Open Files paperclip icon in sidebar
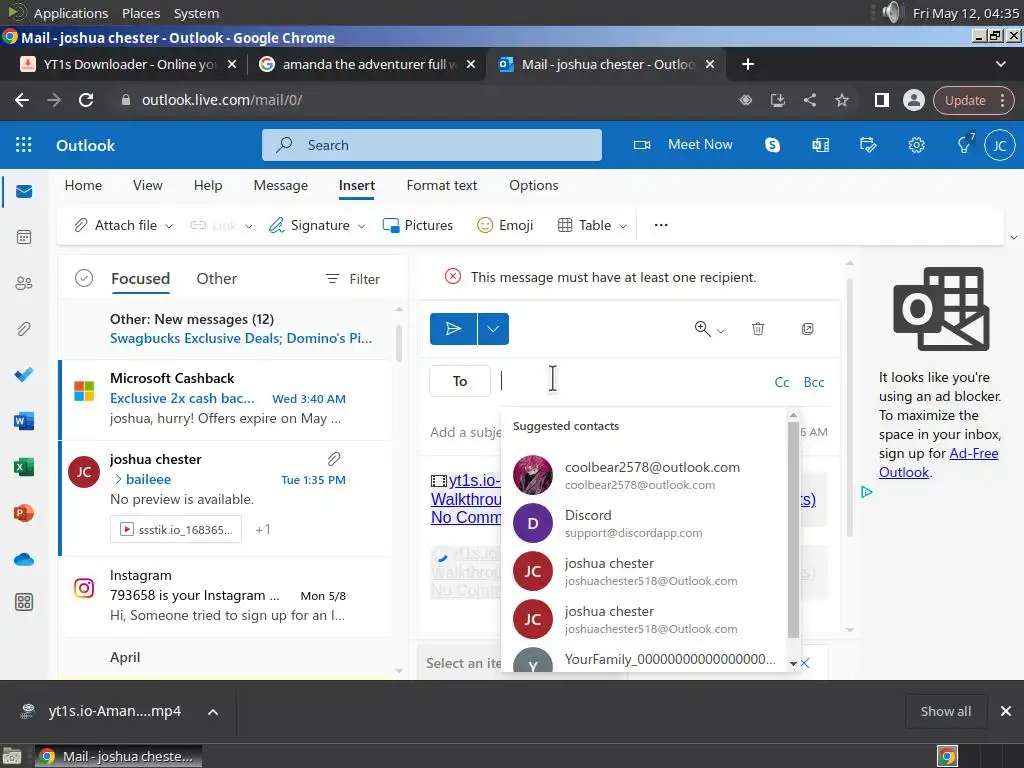Screen dimensions: 1024x768 [24, 328]
